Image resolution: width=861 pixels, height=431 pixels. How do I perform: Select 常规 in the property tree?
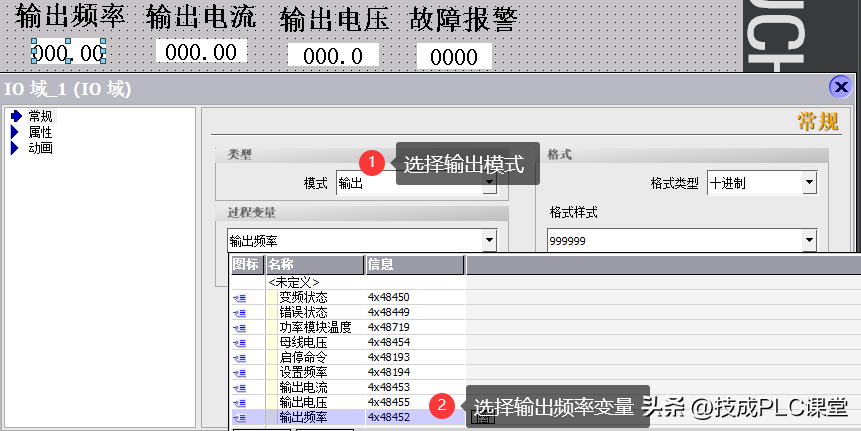(x=41, y=116)
